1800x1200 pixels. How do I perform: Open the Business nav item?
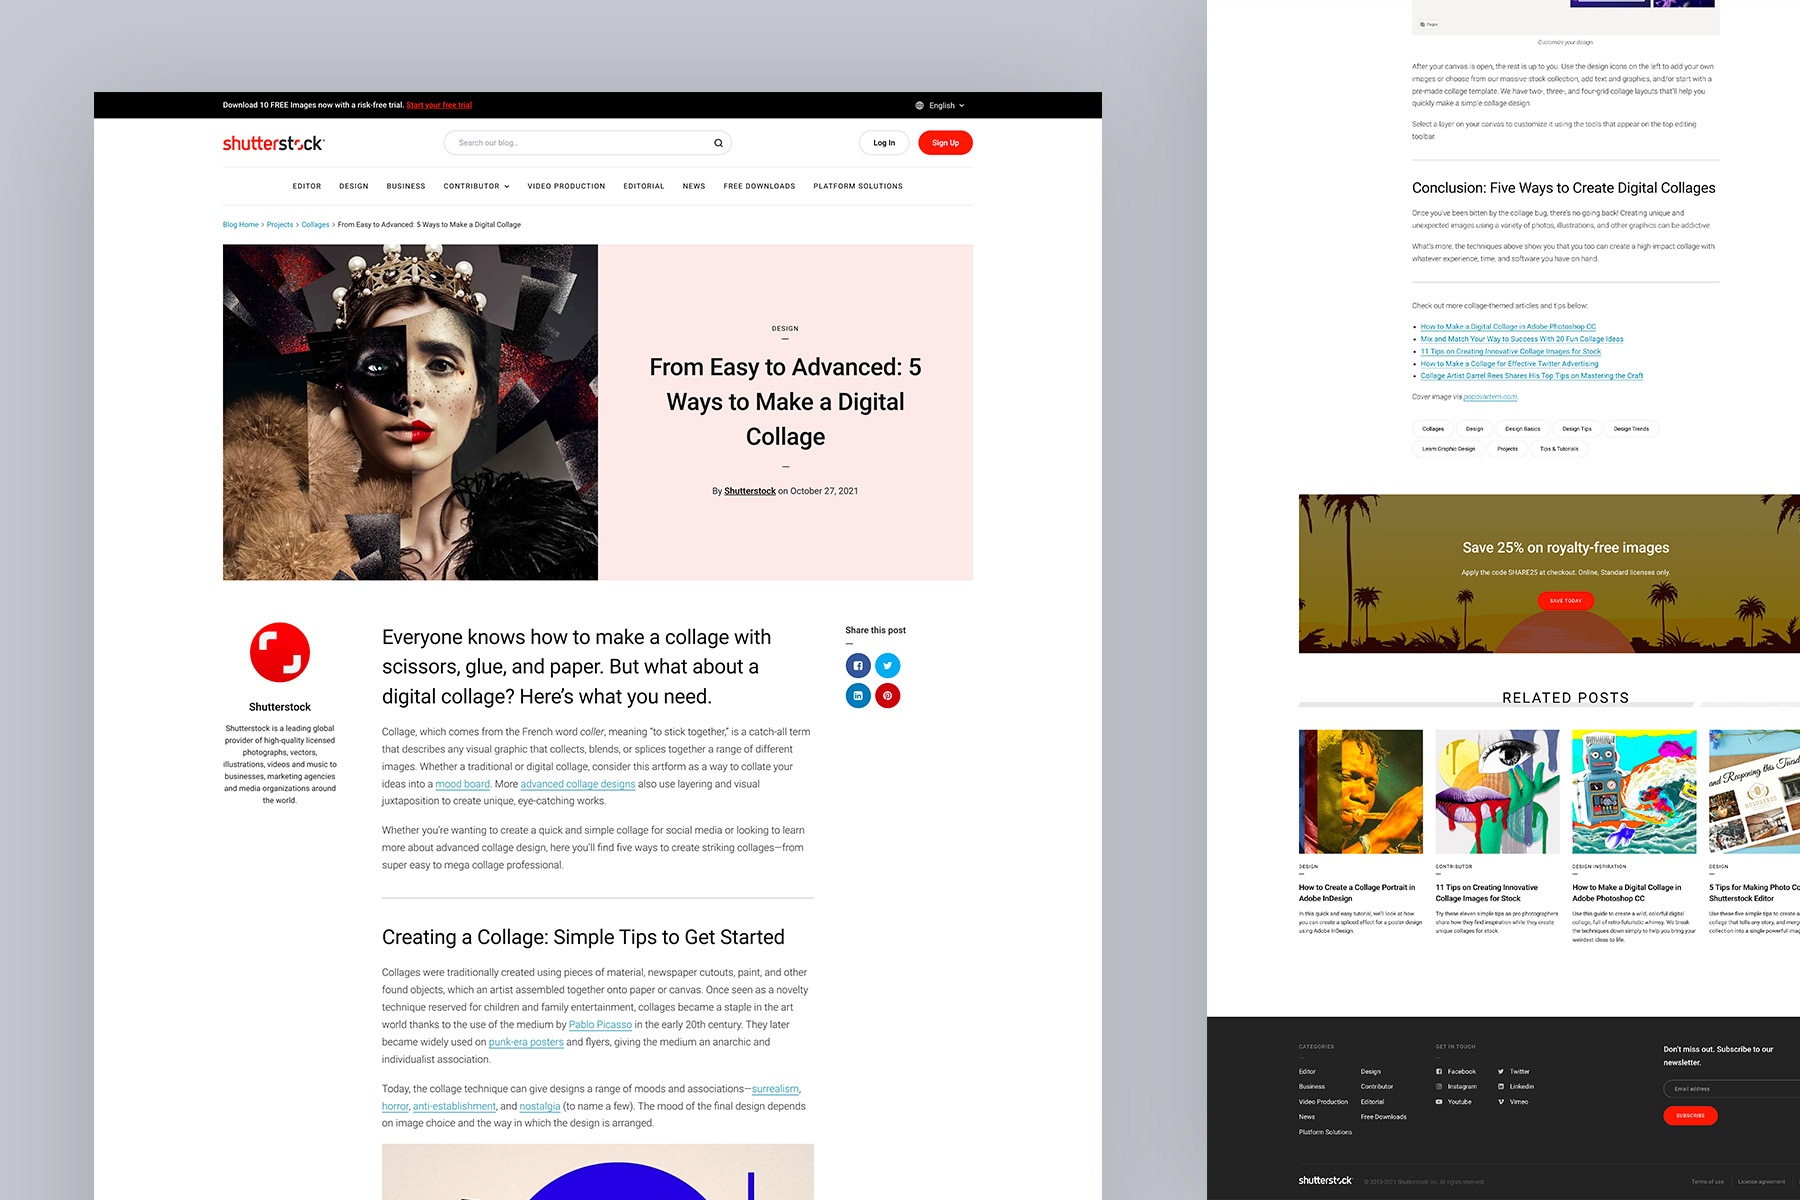coord(406,186)
